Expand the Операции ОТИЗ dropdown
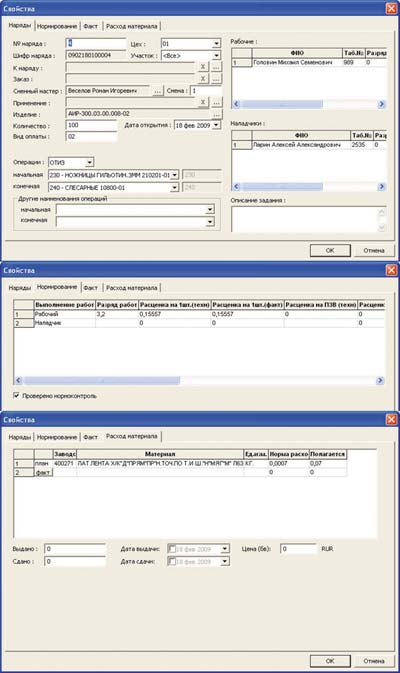The height and width of the screenshot is (673, 400). [89, 162]
